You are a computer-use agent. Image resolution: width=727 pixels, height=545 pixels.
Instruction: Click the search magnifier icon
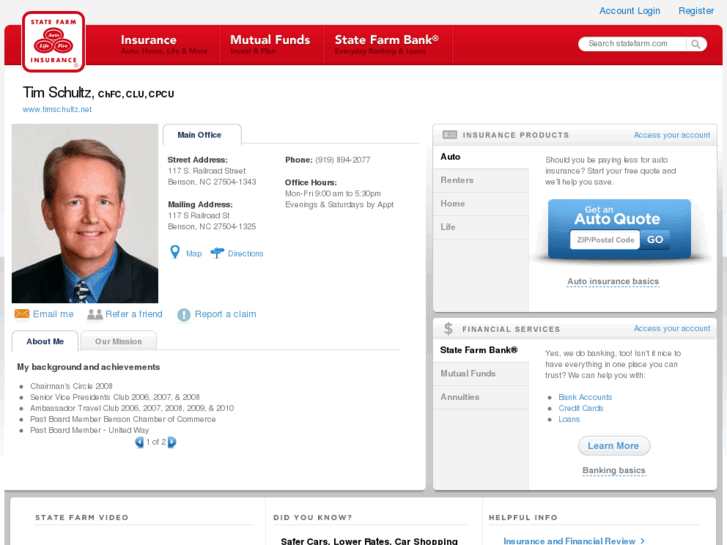(x=695, y=44)
